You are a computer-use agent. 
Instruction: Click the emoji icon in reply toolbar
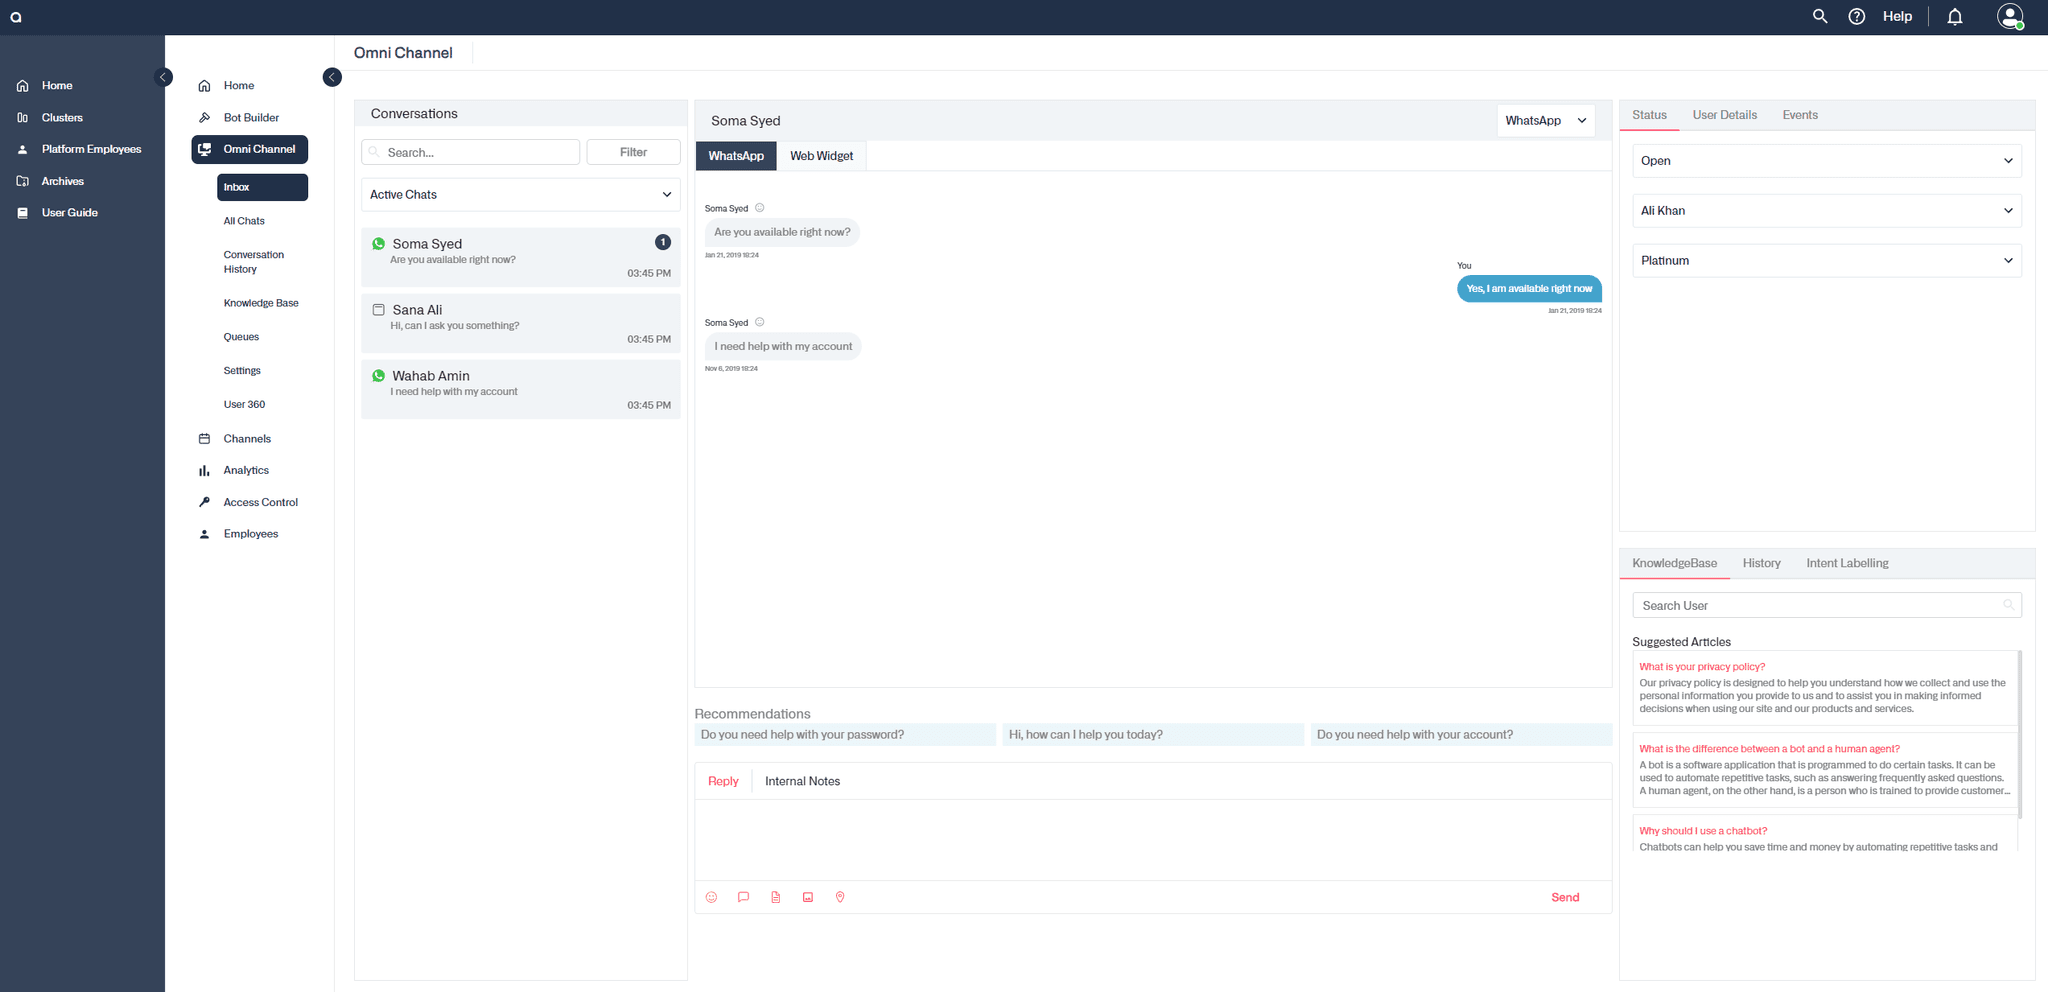click(x=711, y=897)
